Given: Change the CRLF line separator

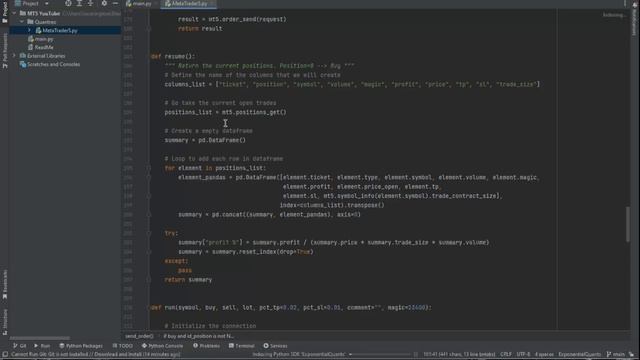Looking at the screenshot, I should pyautogui.click(x=506, y=354).
